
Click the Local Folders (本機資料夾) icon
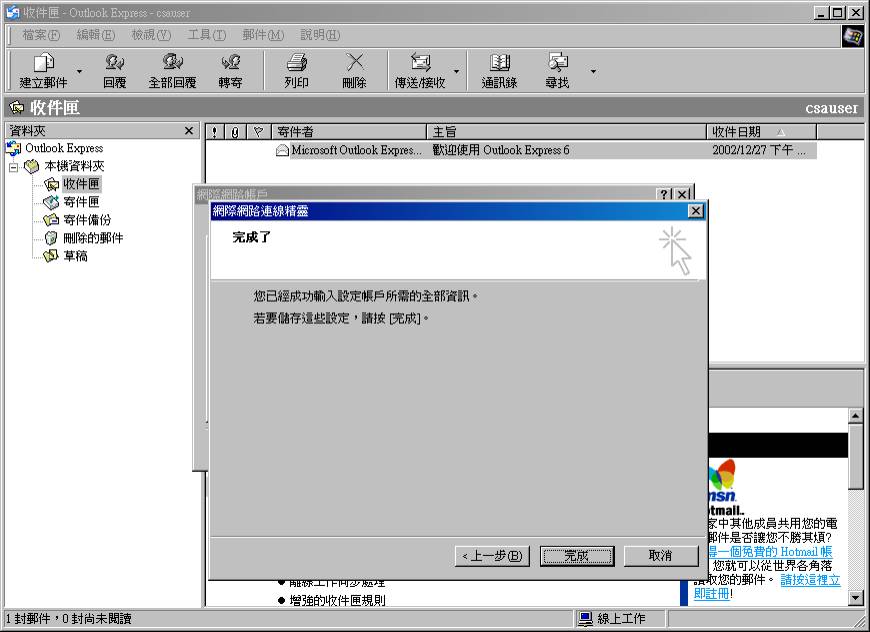[32, 166]
